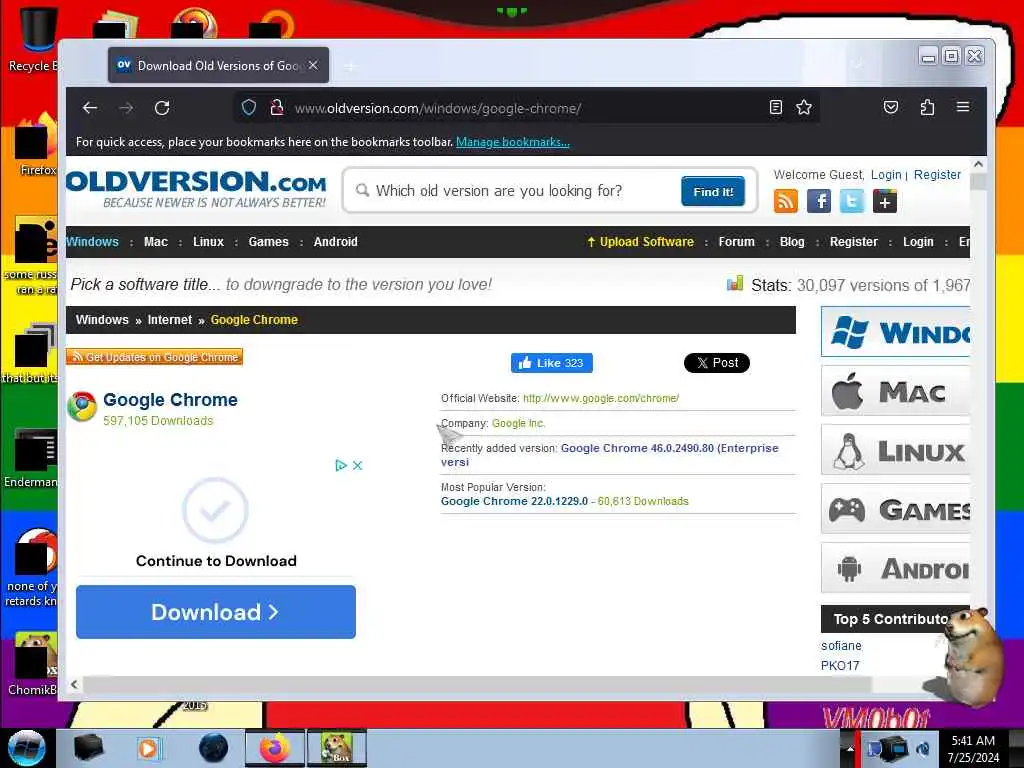Open the Linux platform sidebar banner
1024x768 pixels.
click(x=895, y=450)
